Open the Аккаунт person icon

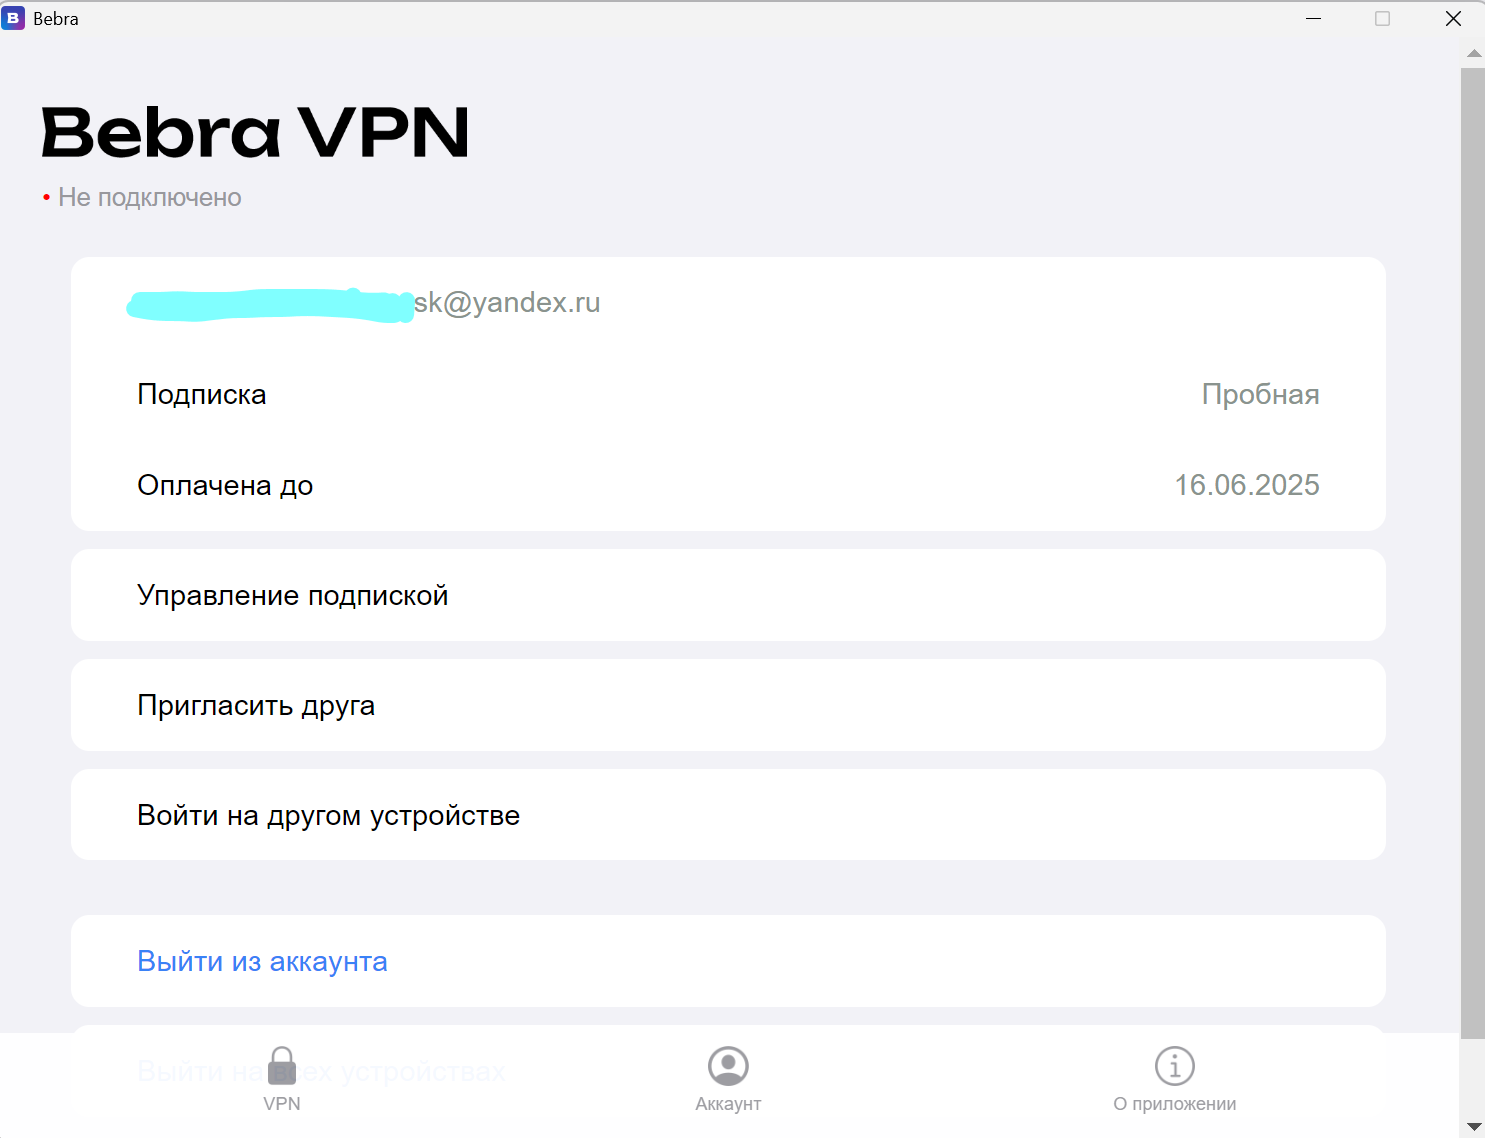click(x=727, y=1065)
